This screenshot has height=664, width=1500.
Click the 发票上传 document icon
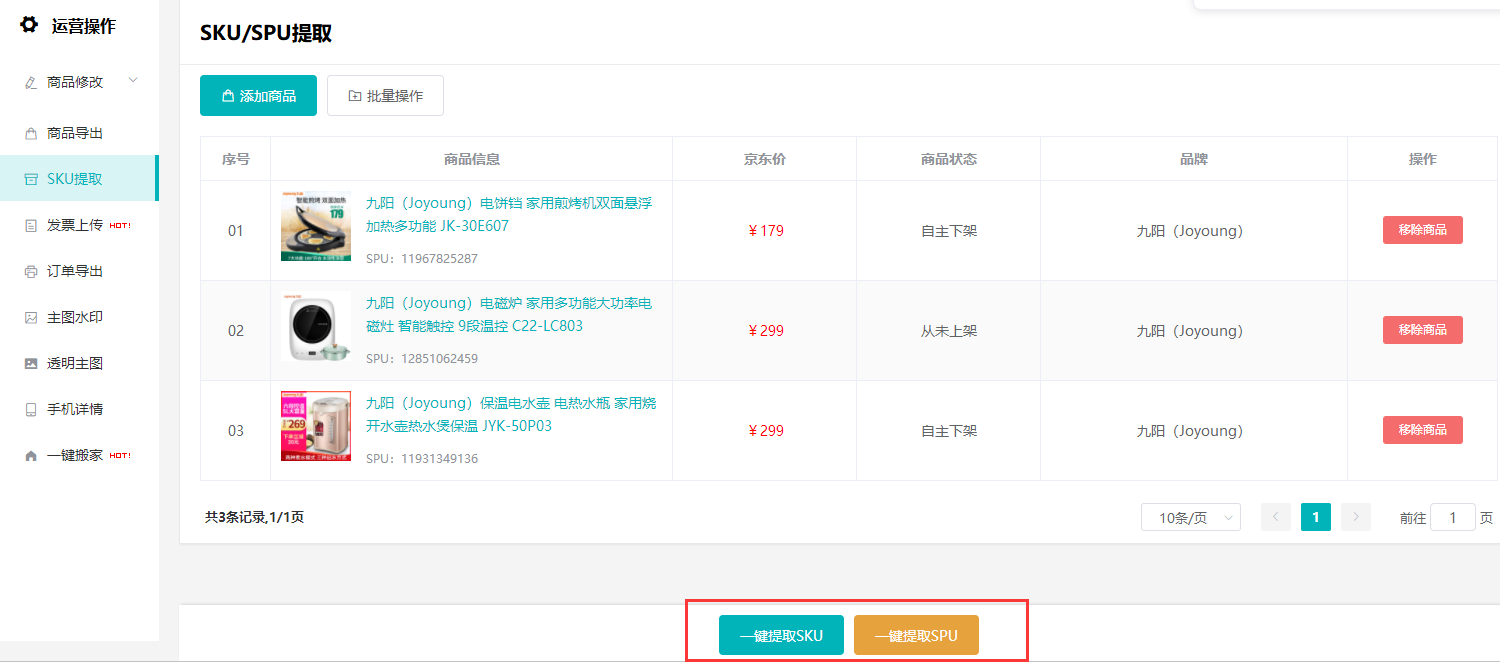point(31,225)
